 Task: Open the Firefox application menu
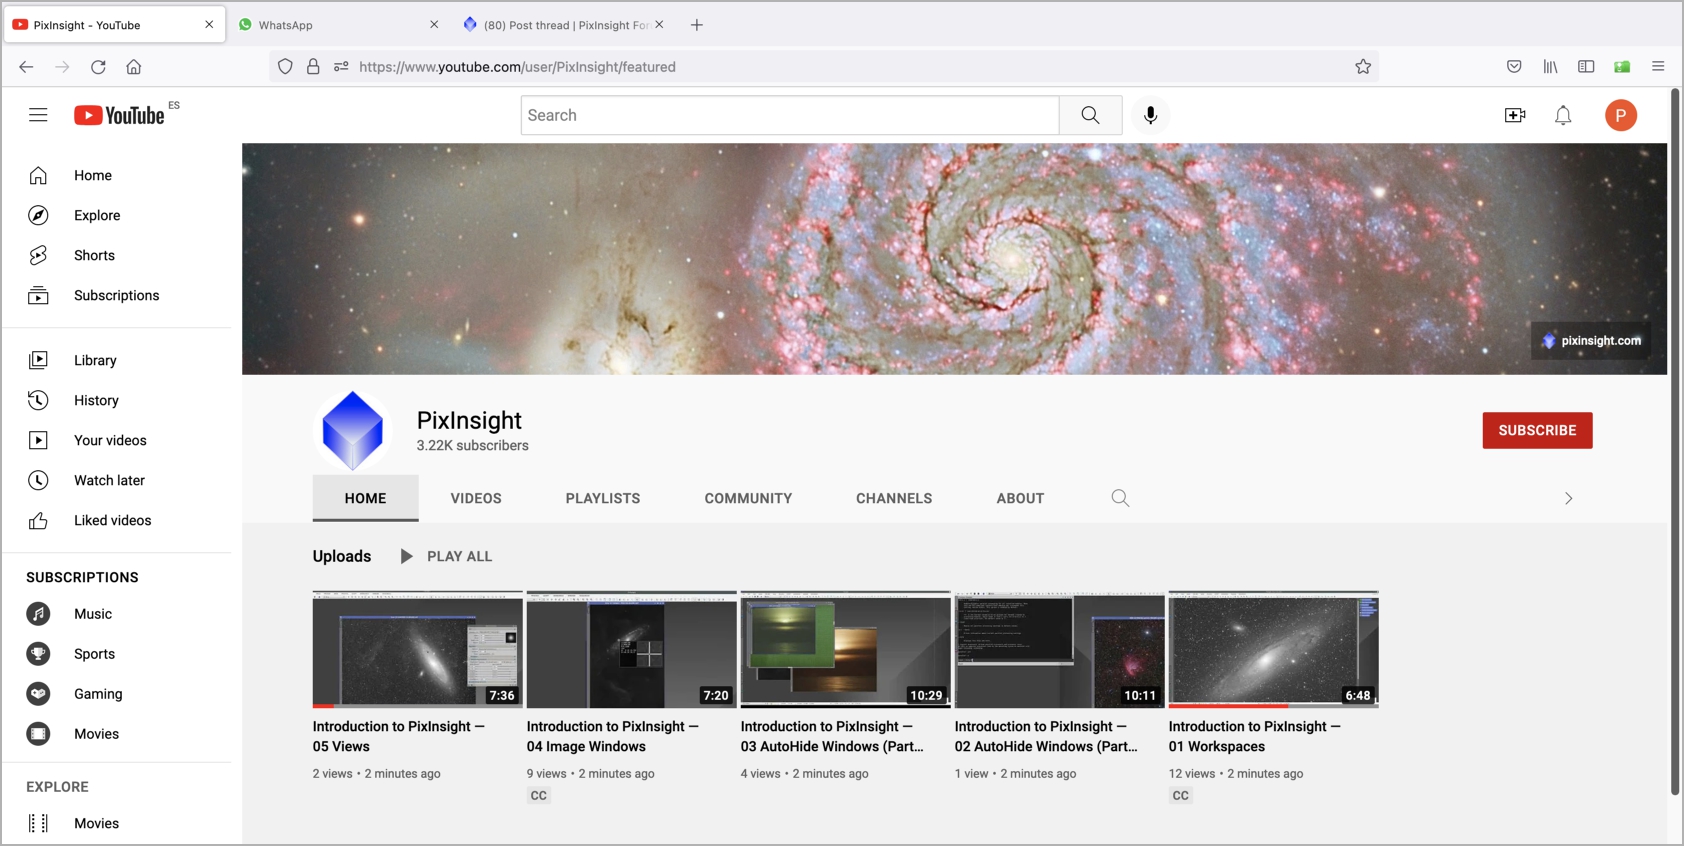point(1658,67)
